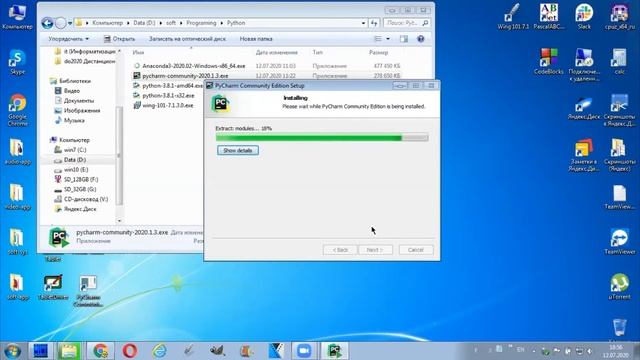This screenshot has width=640, height=360.
Task: Click Открыть in Explorer toolbar
Action: pos(119,39)
